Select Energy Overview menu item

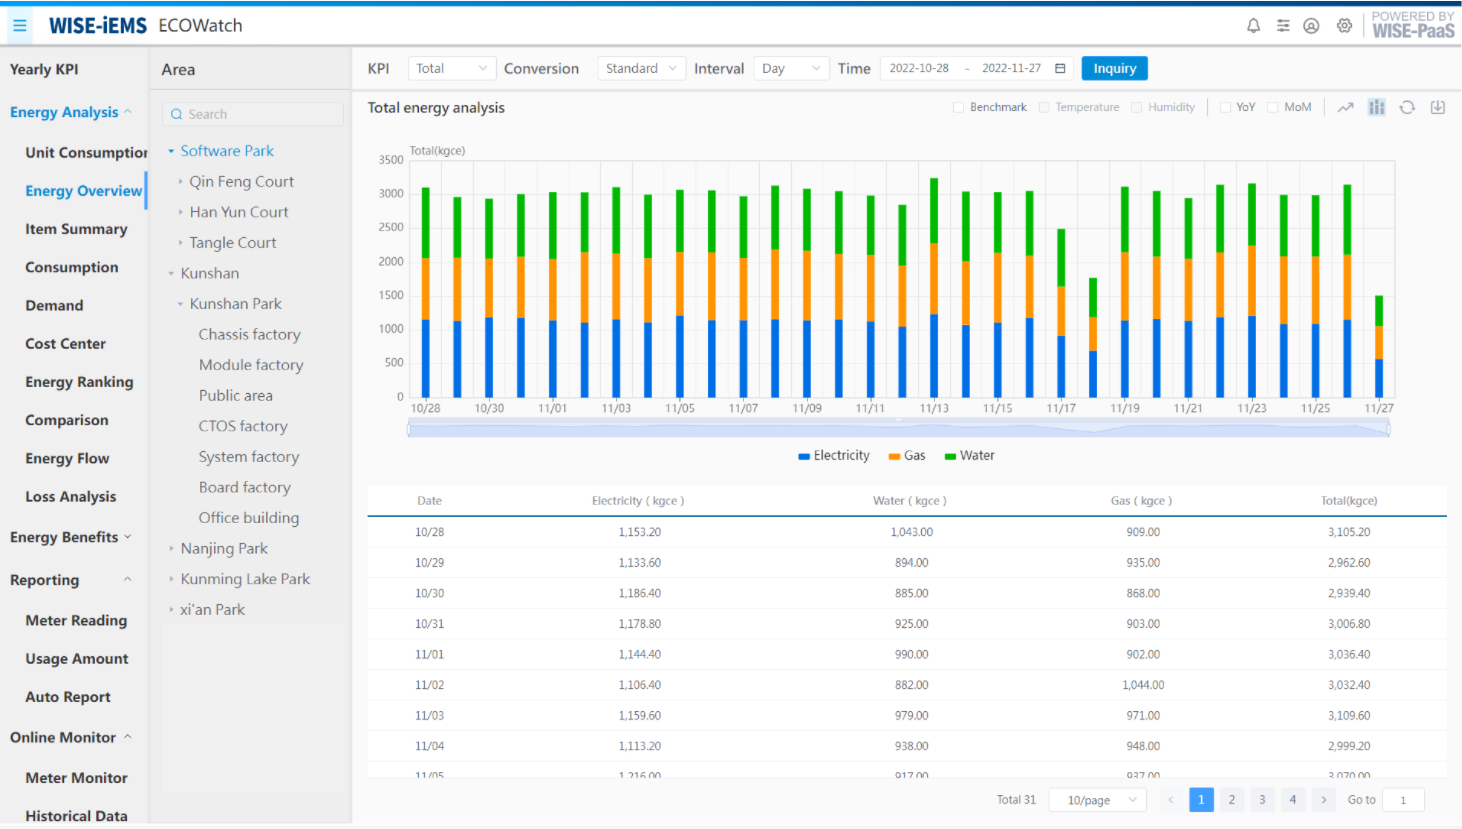[84, 190]
